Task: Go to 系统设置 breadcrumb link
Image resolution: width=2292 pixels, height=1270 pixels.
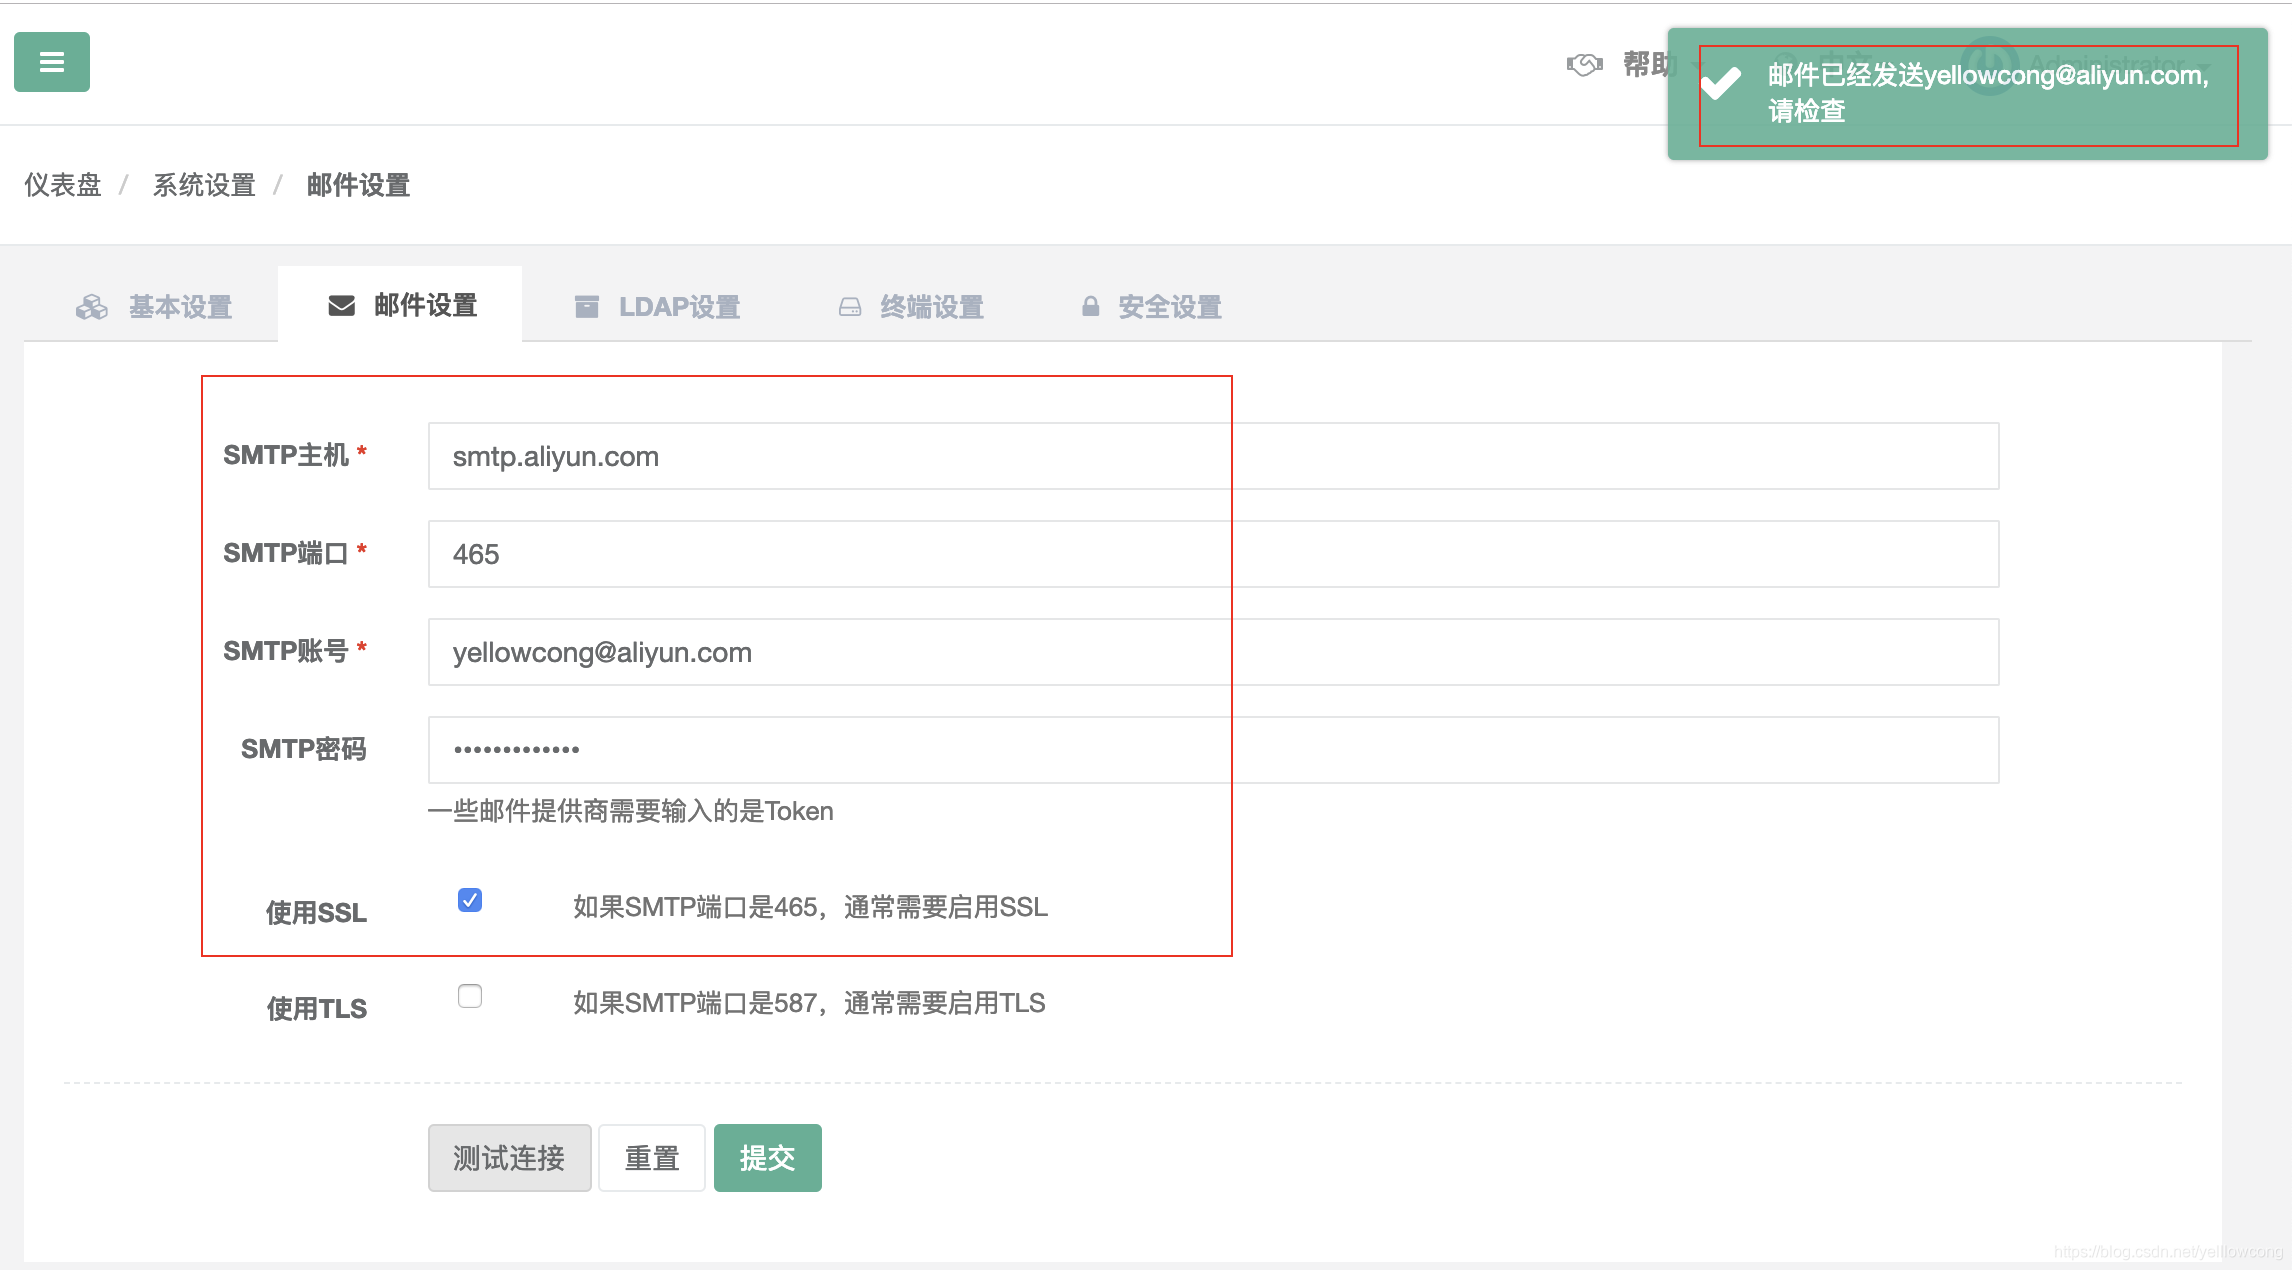Action: 204,185
